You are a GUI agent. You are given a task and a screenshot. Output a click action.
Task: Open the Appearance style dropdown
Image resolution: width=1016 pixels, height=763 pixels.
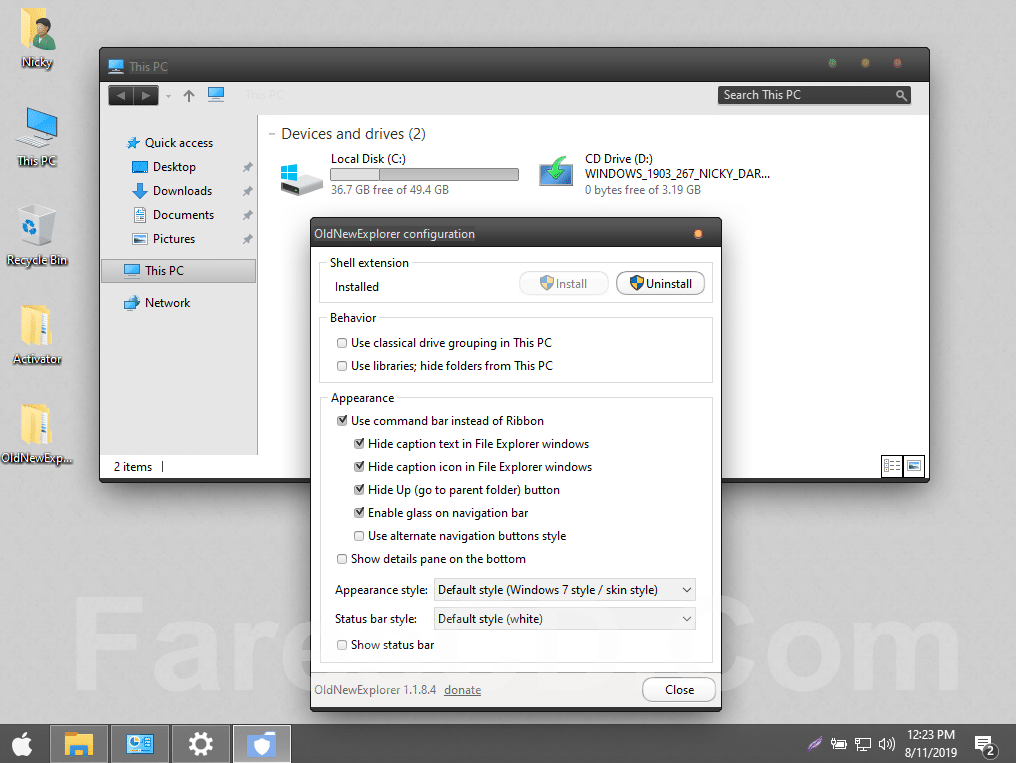coord(564,590)
